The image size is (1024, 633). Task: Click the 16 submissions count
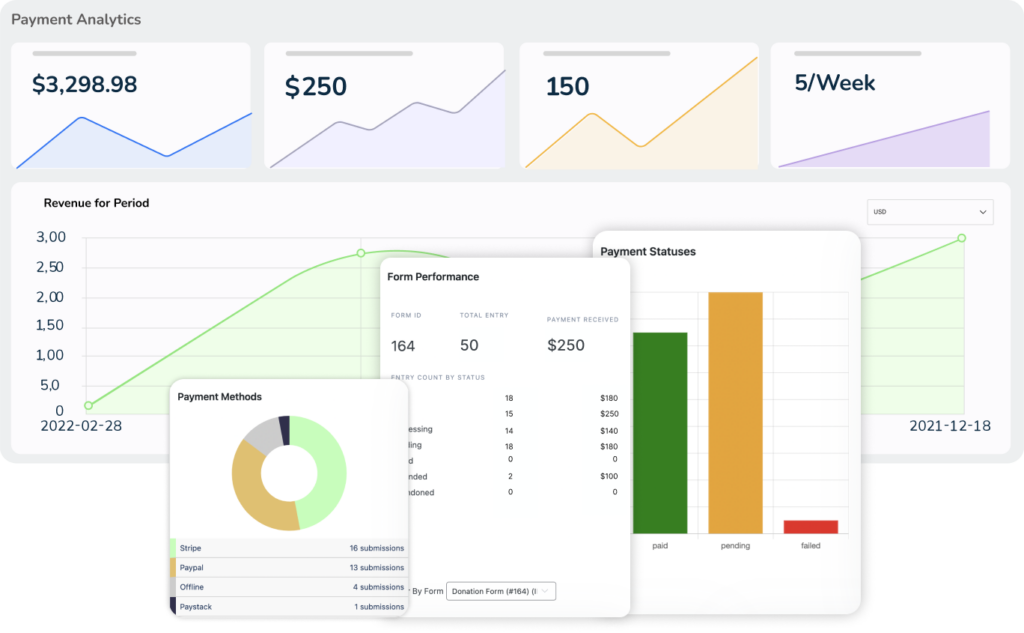(376, 548)
